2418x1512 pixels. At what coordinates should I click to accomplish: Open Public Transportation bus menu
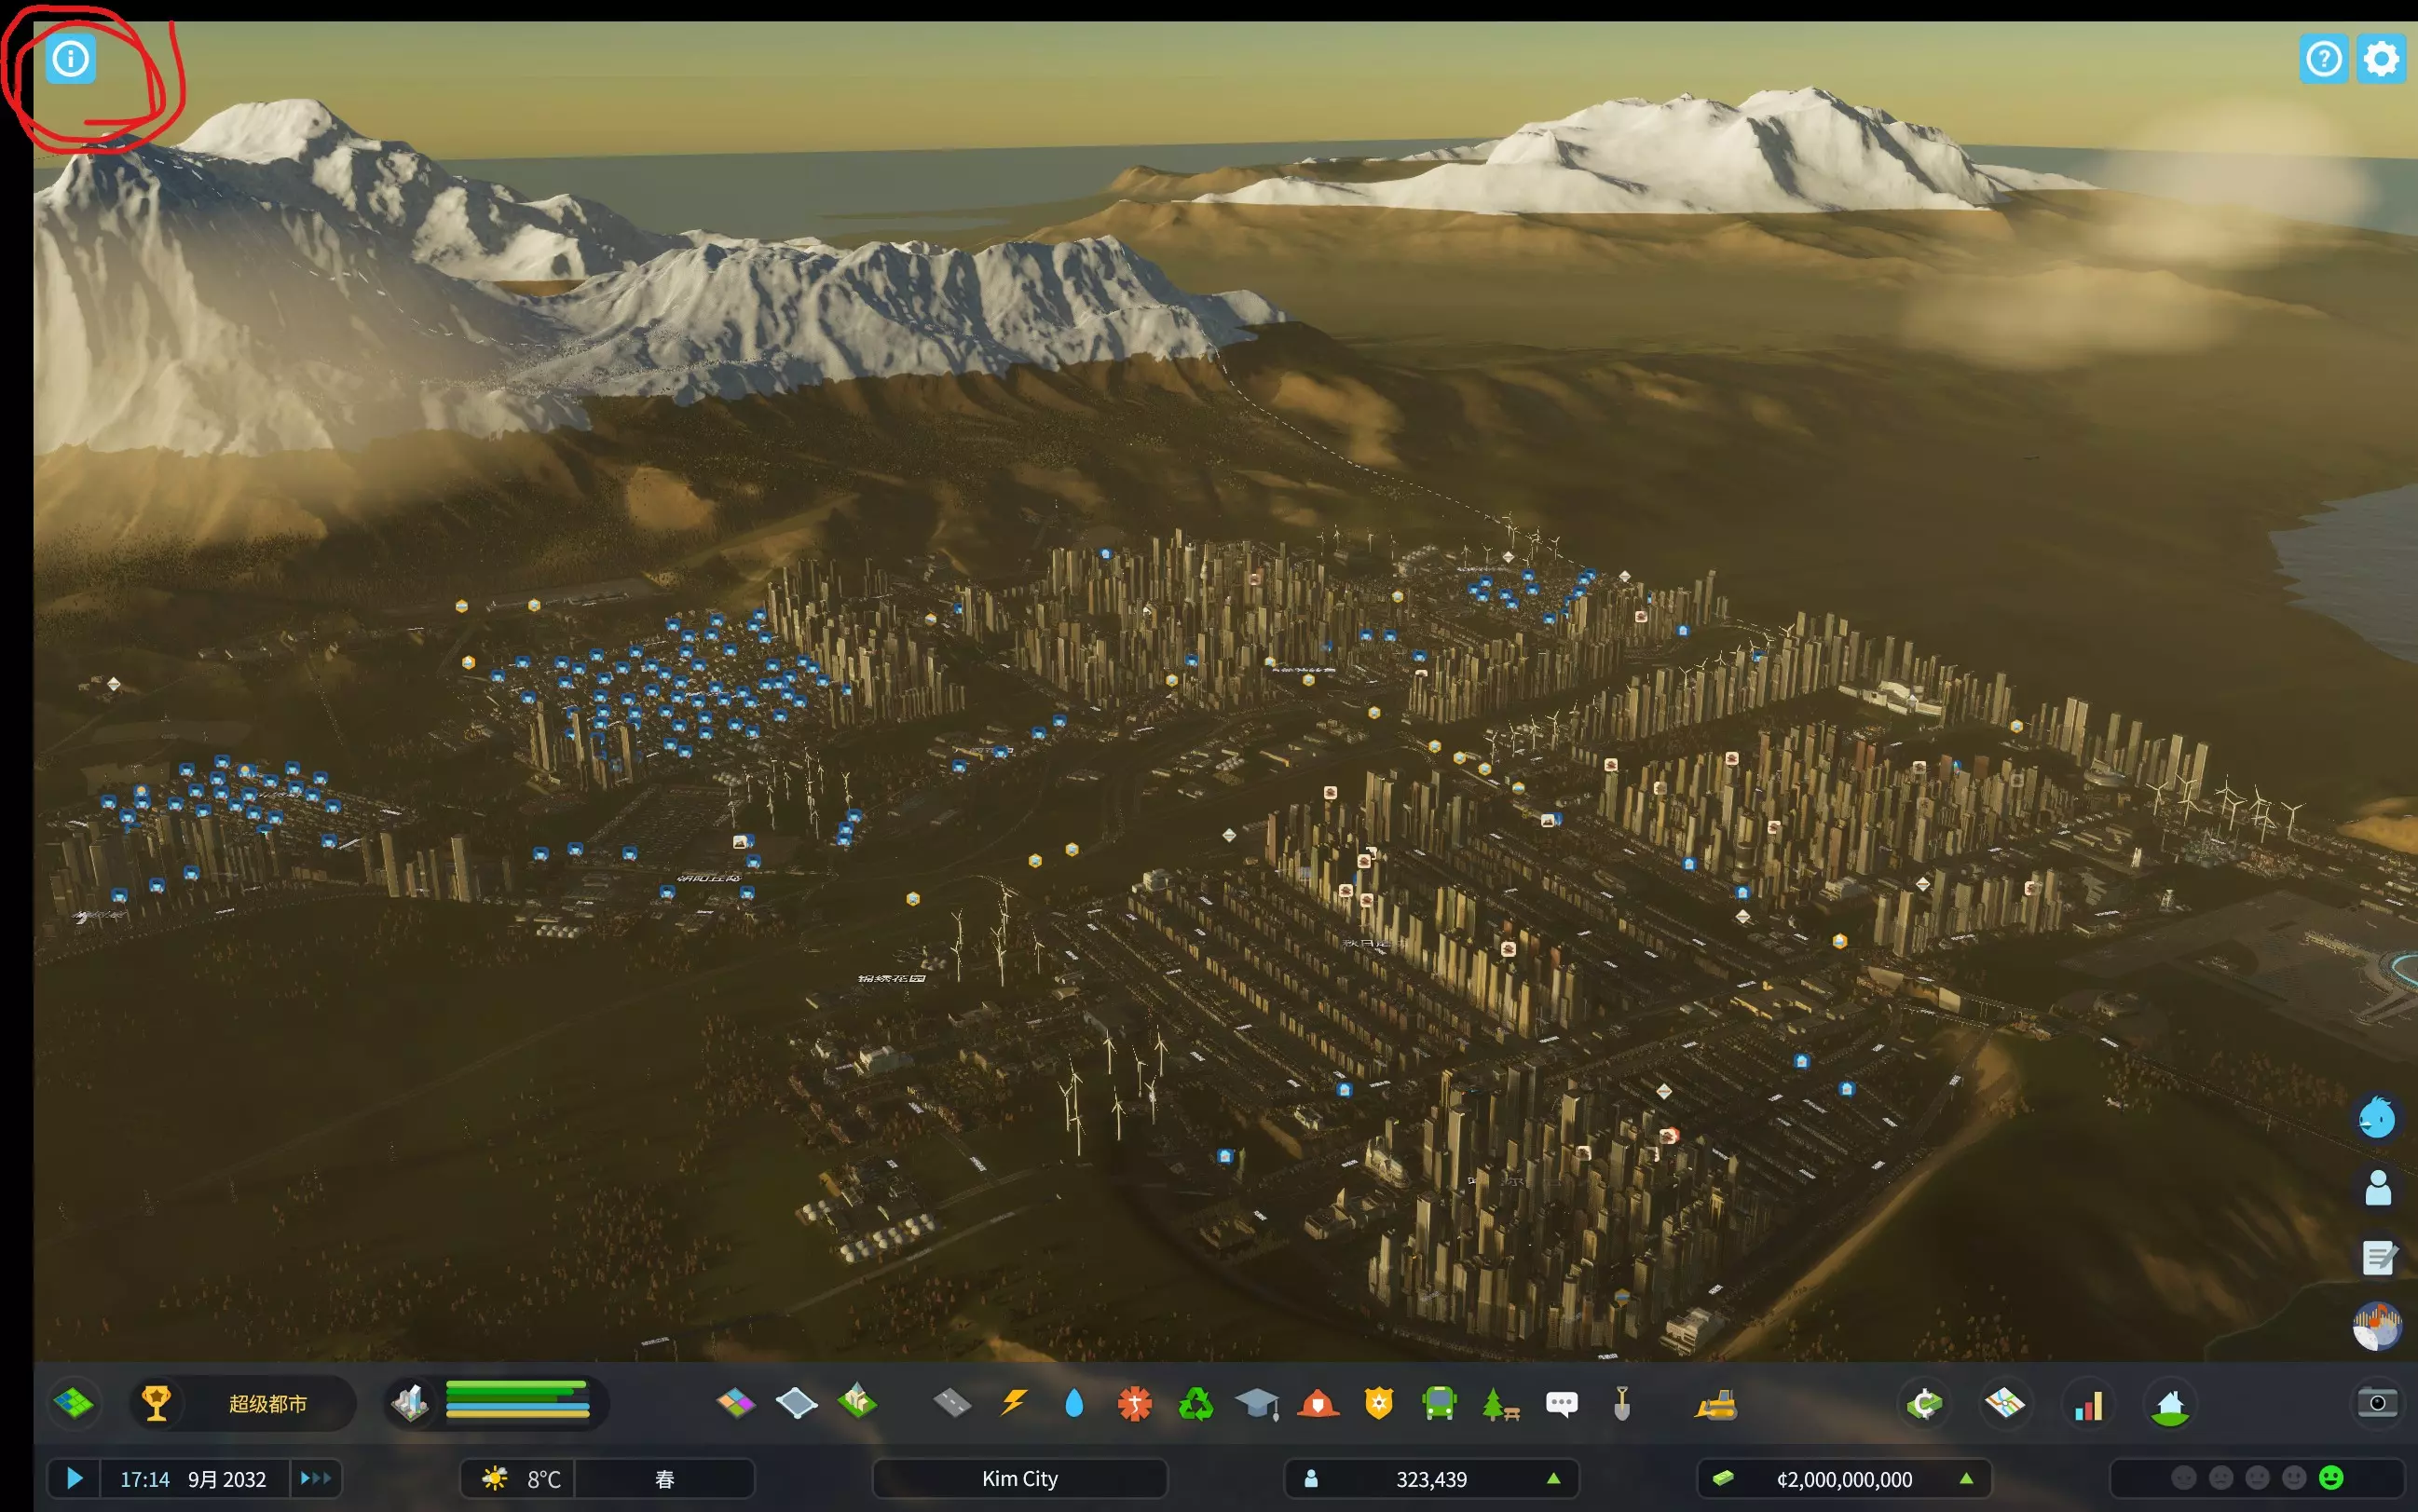click(1438, 1403)
